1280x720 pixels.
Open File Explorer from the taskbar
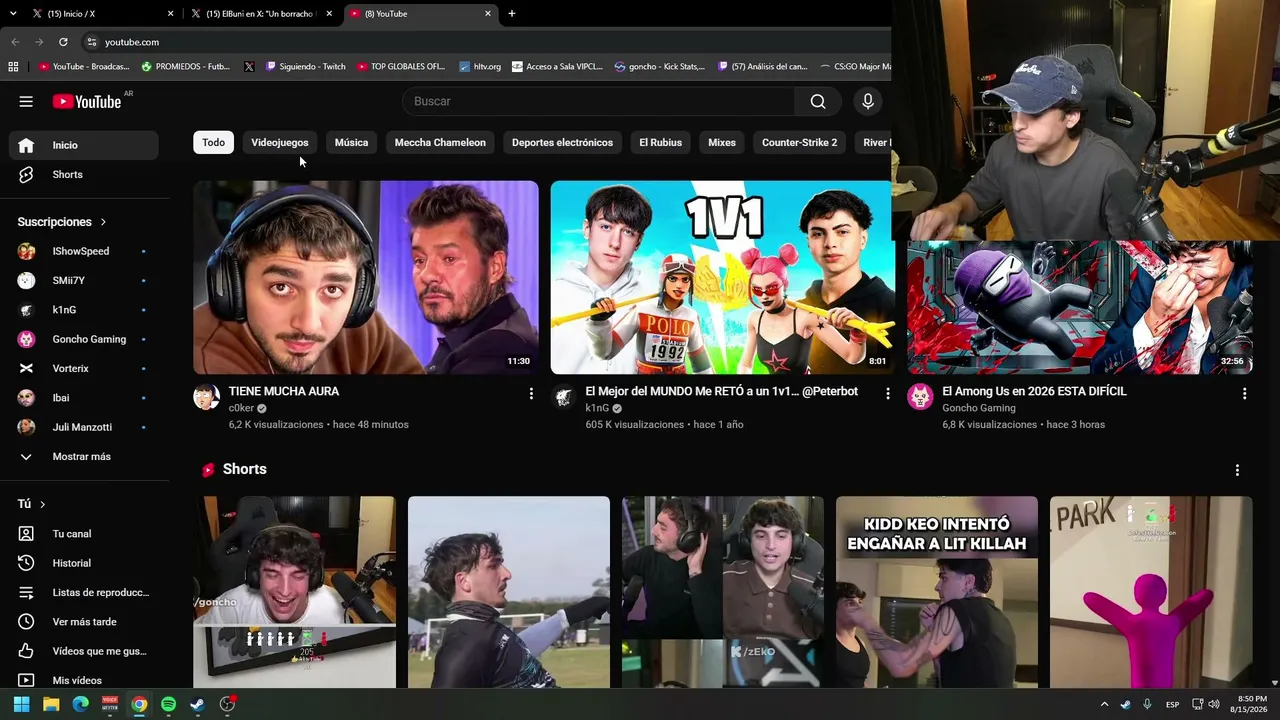[x=51, y=704]
